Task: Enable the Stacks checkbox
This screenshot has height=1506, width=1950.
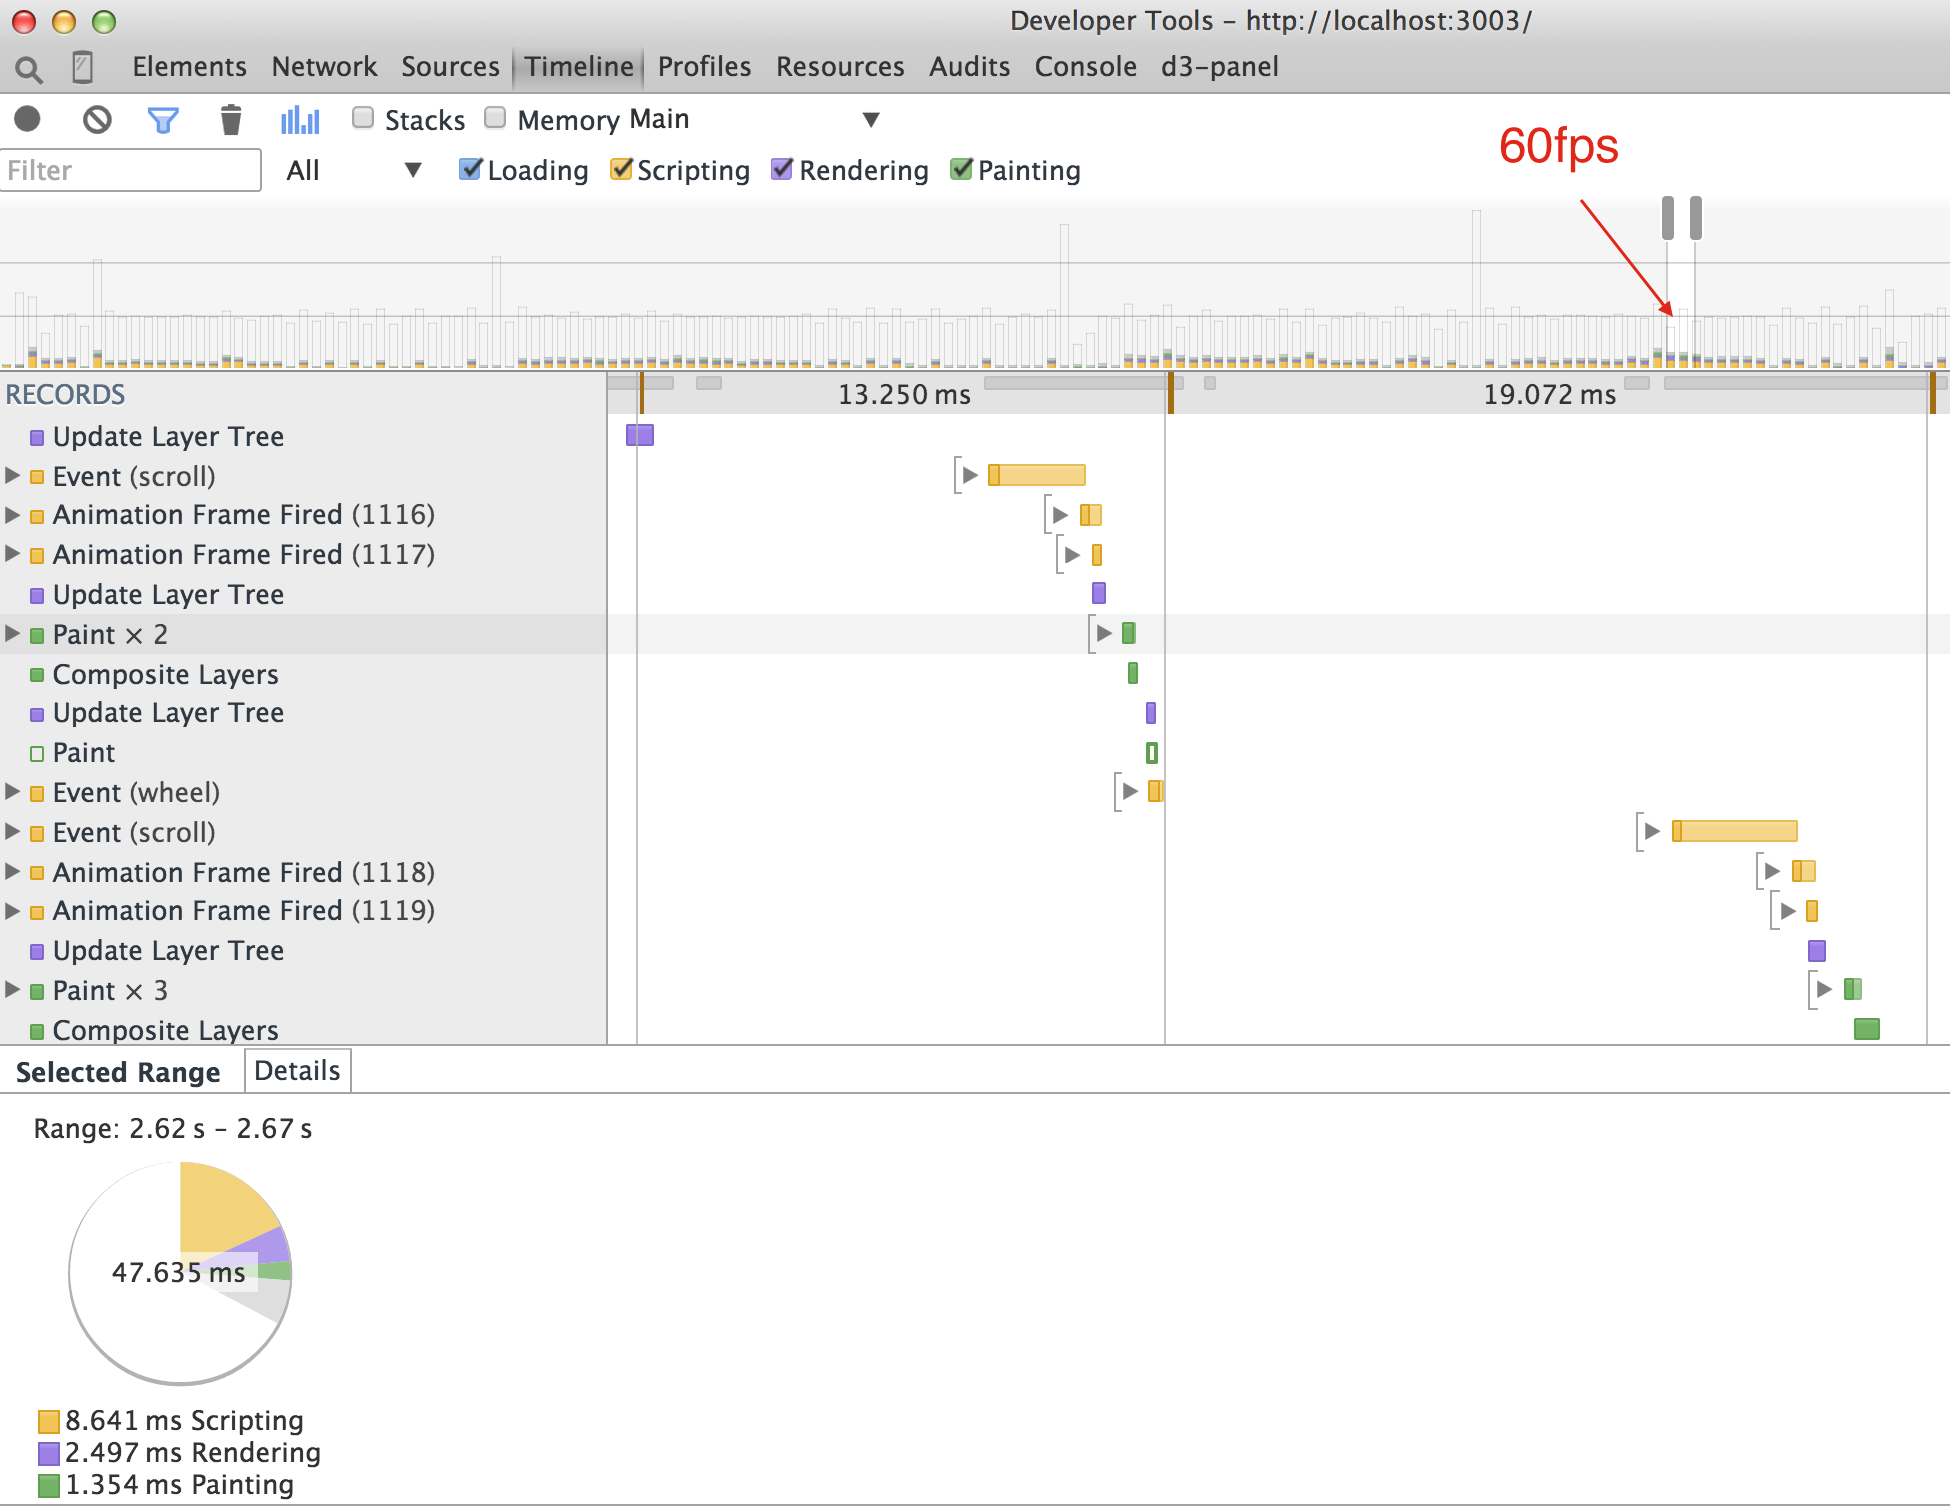Action: tap(363, 118)
